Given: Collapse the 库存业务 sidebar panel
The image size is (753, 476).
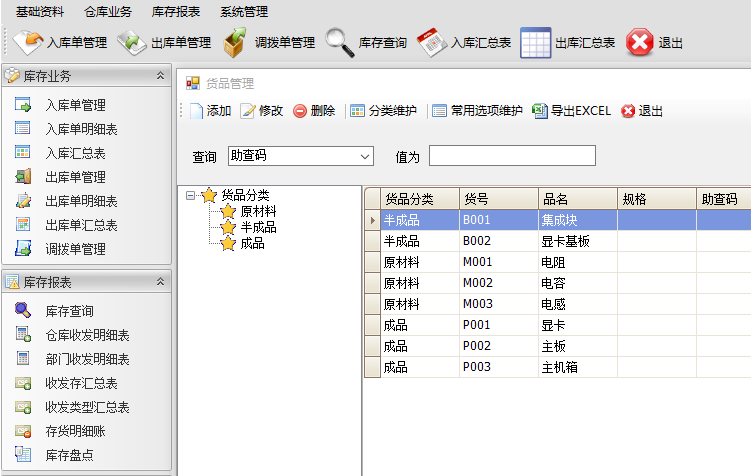Looking at the screenshot, I should [160, 76].
